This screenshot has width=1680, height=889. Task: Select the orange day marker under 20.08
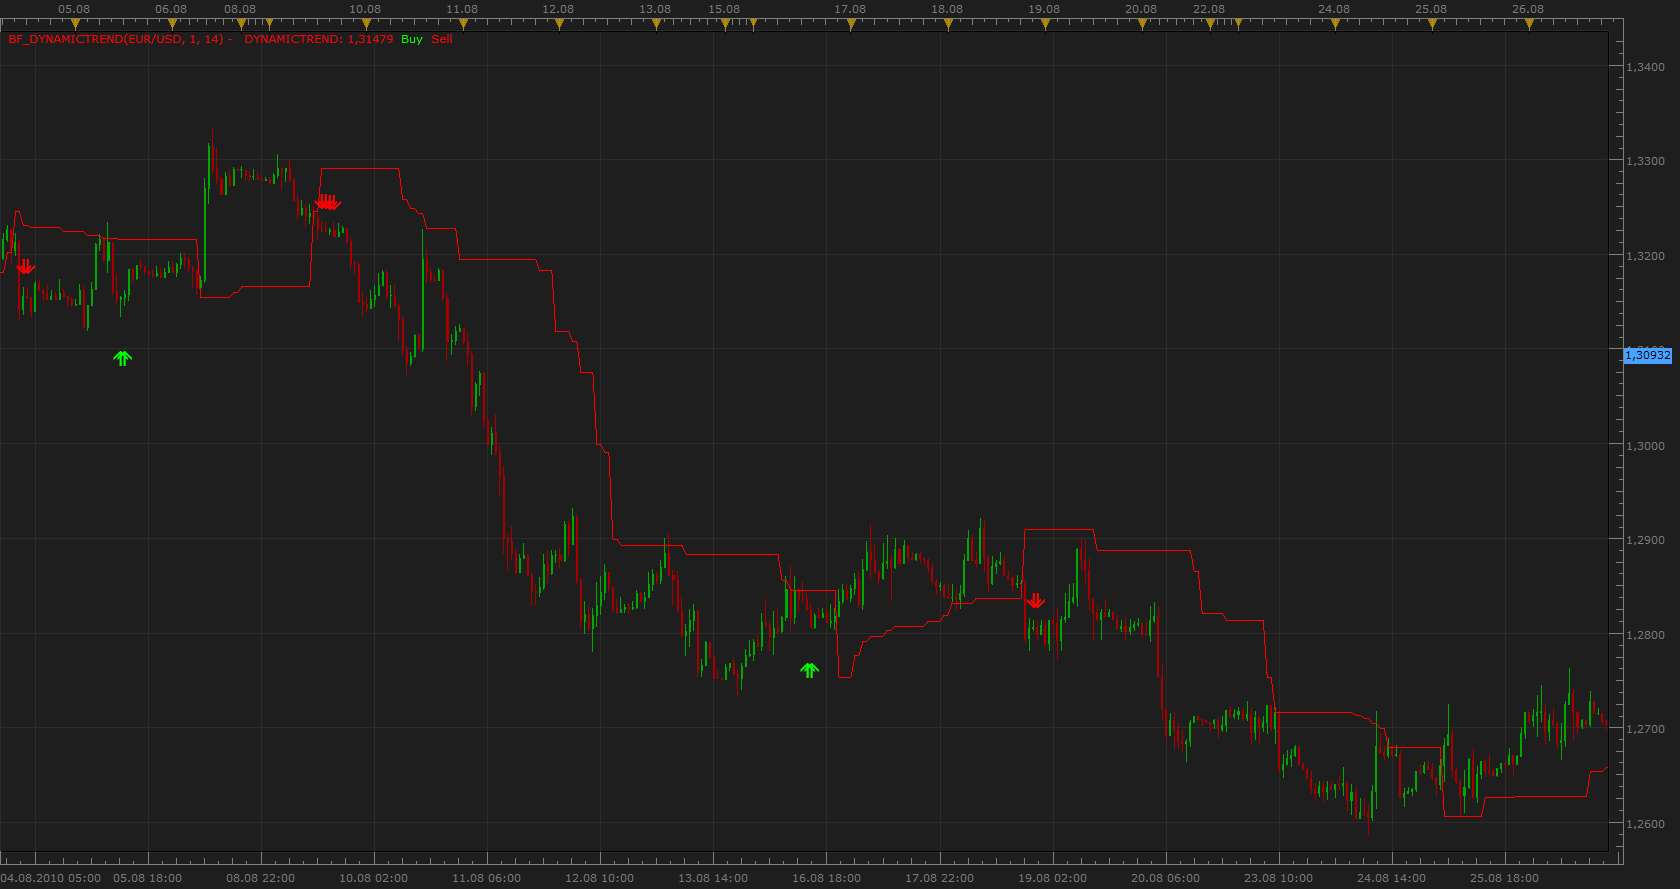tap(1142, 24)
